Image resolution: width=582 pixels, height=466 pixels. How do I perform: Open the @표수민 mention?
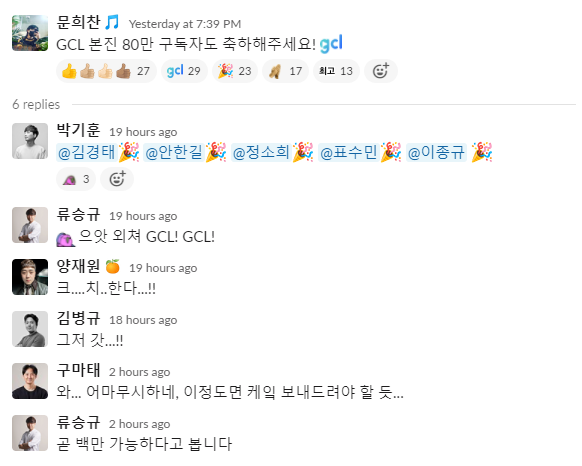click(x=348, y=153)
